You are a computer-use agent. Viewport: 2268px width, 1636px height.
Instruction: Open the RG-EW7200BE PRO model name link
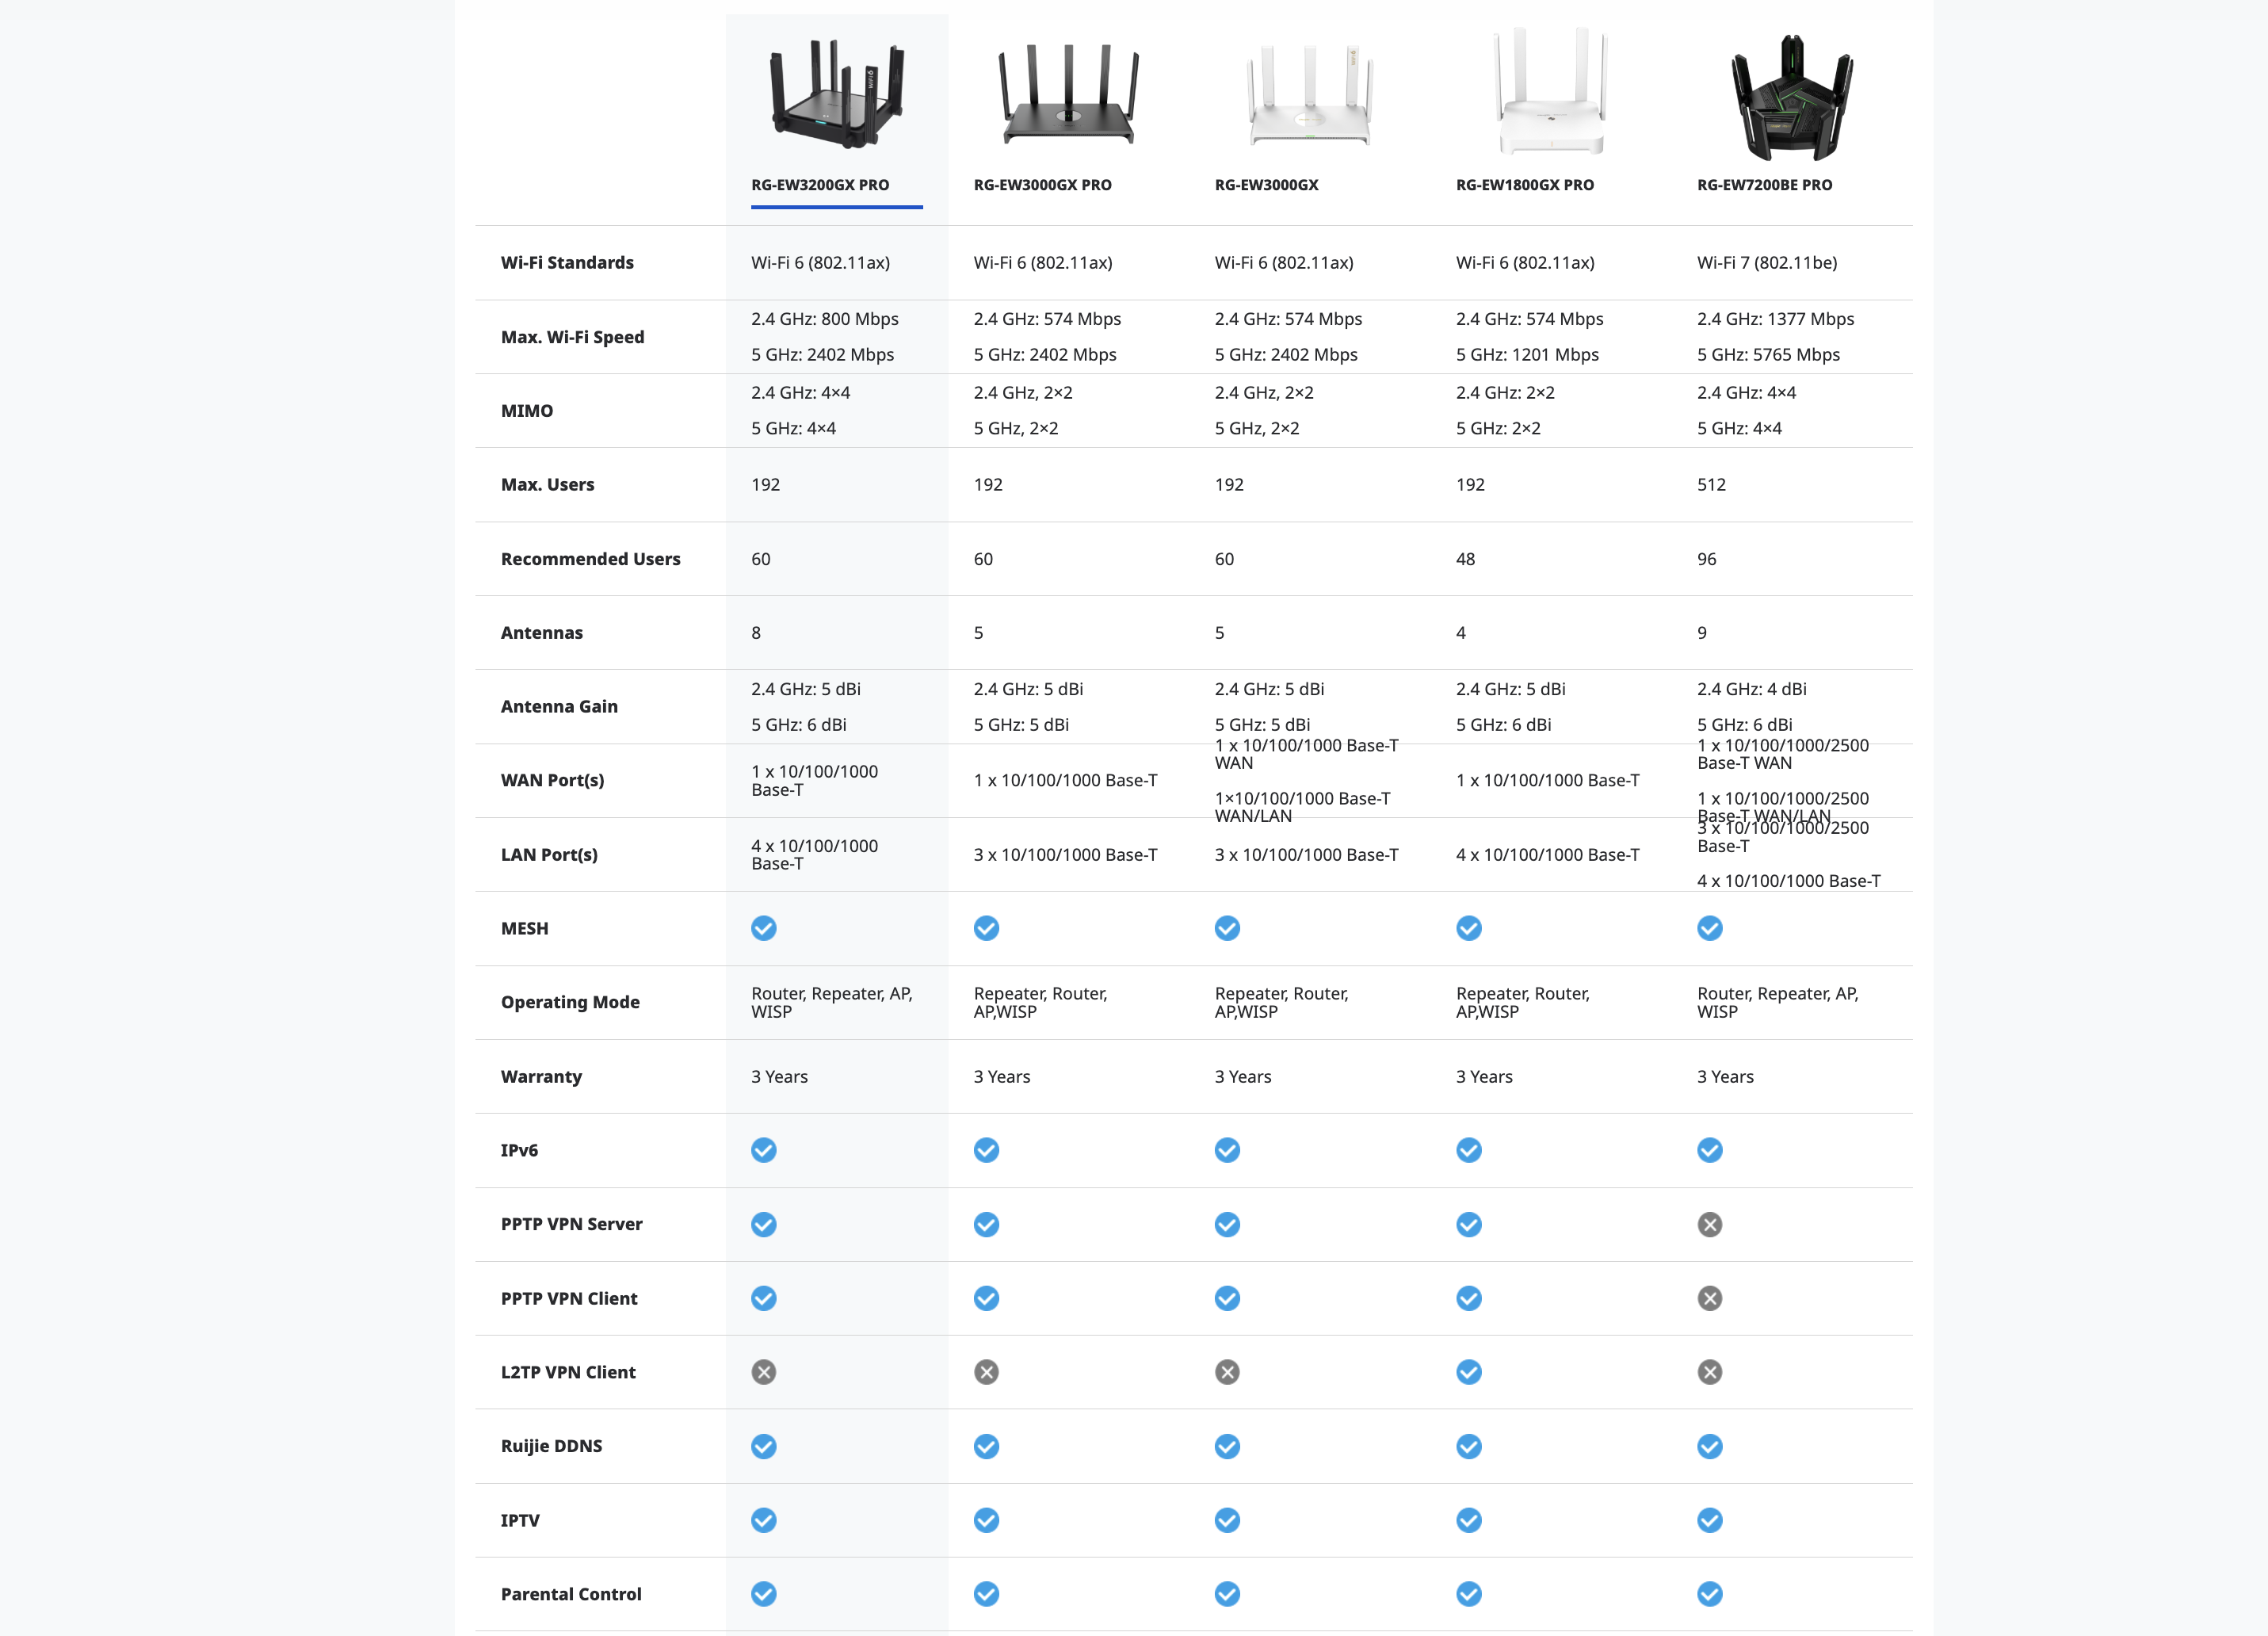[x=1764, y=185]
